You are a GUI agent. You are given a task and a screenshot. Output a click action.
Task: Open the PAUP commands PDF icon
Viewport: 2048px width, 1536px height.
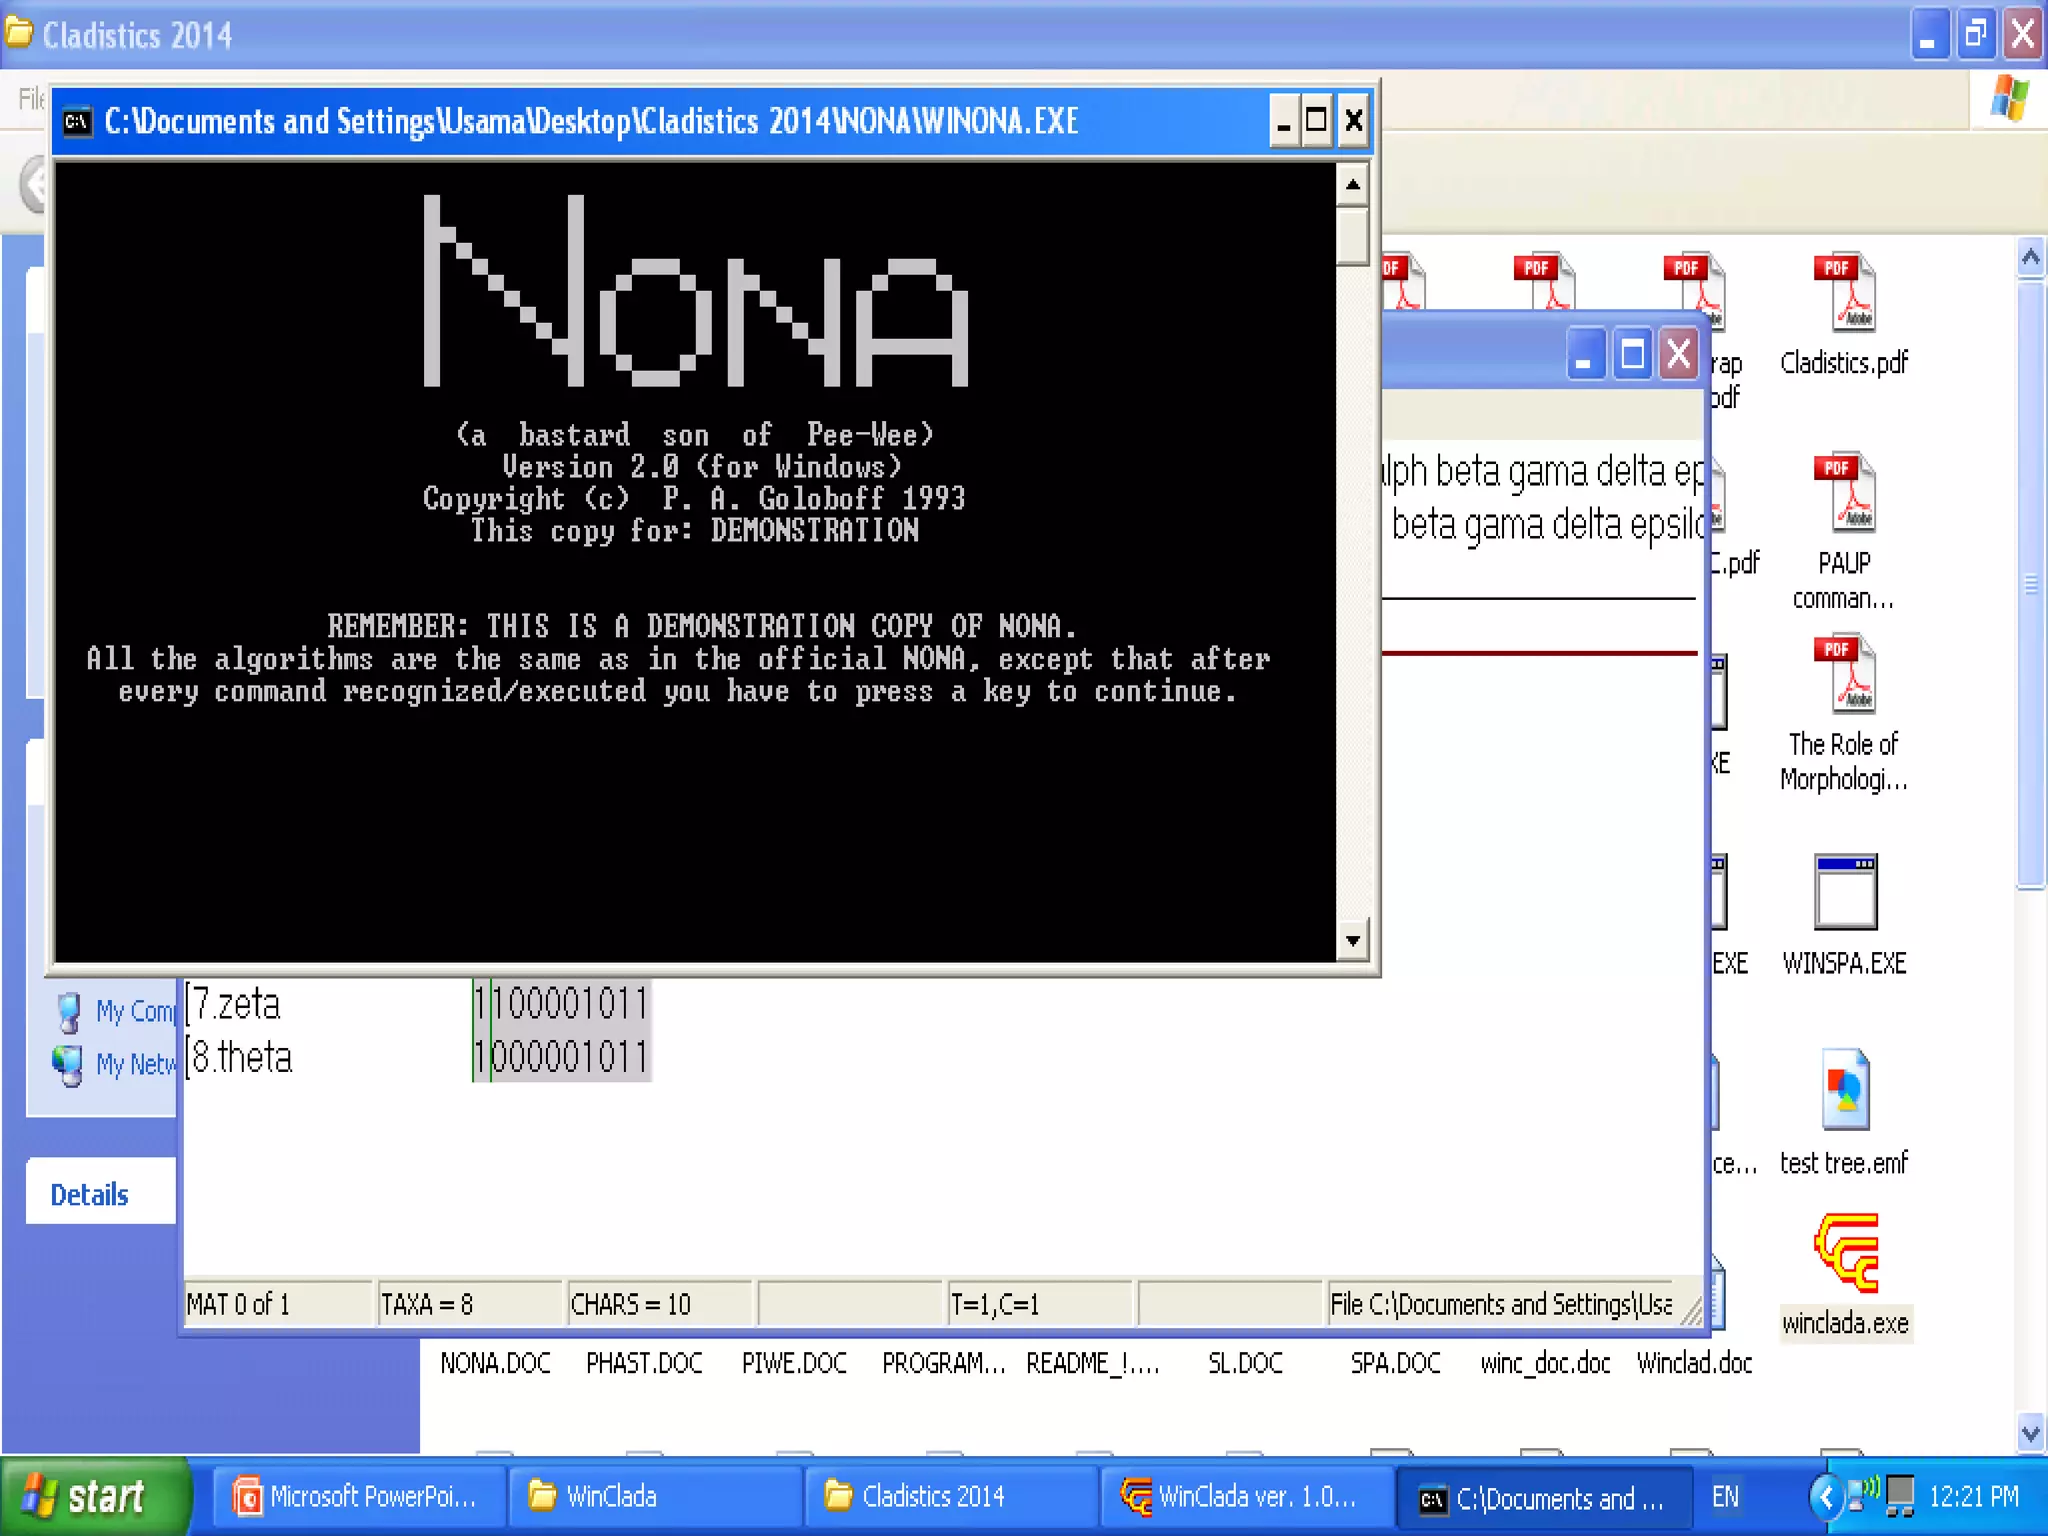coord(1844,492)
